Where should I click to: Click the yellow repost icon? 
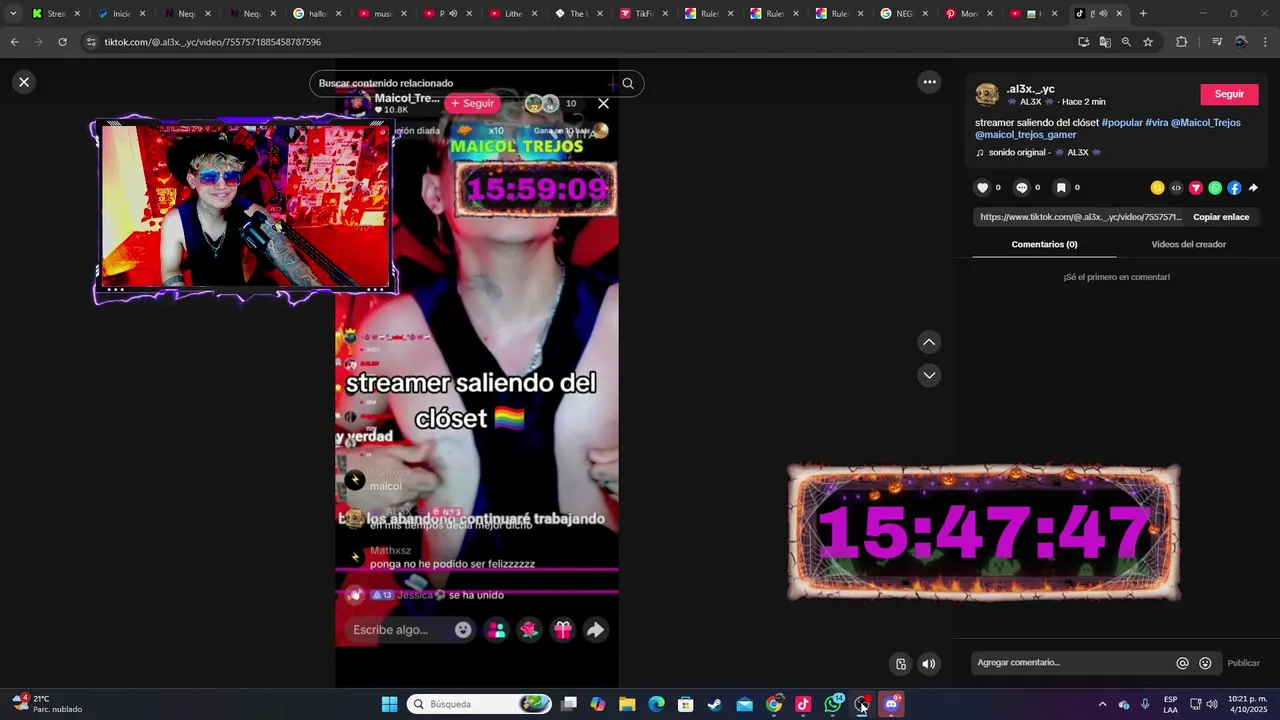[1157, 188]
